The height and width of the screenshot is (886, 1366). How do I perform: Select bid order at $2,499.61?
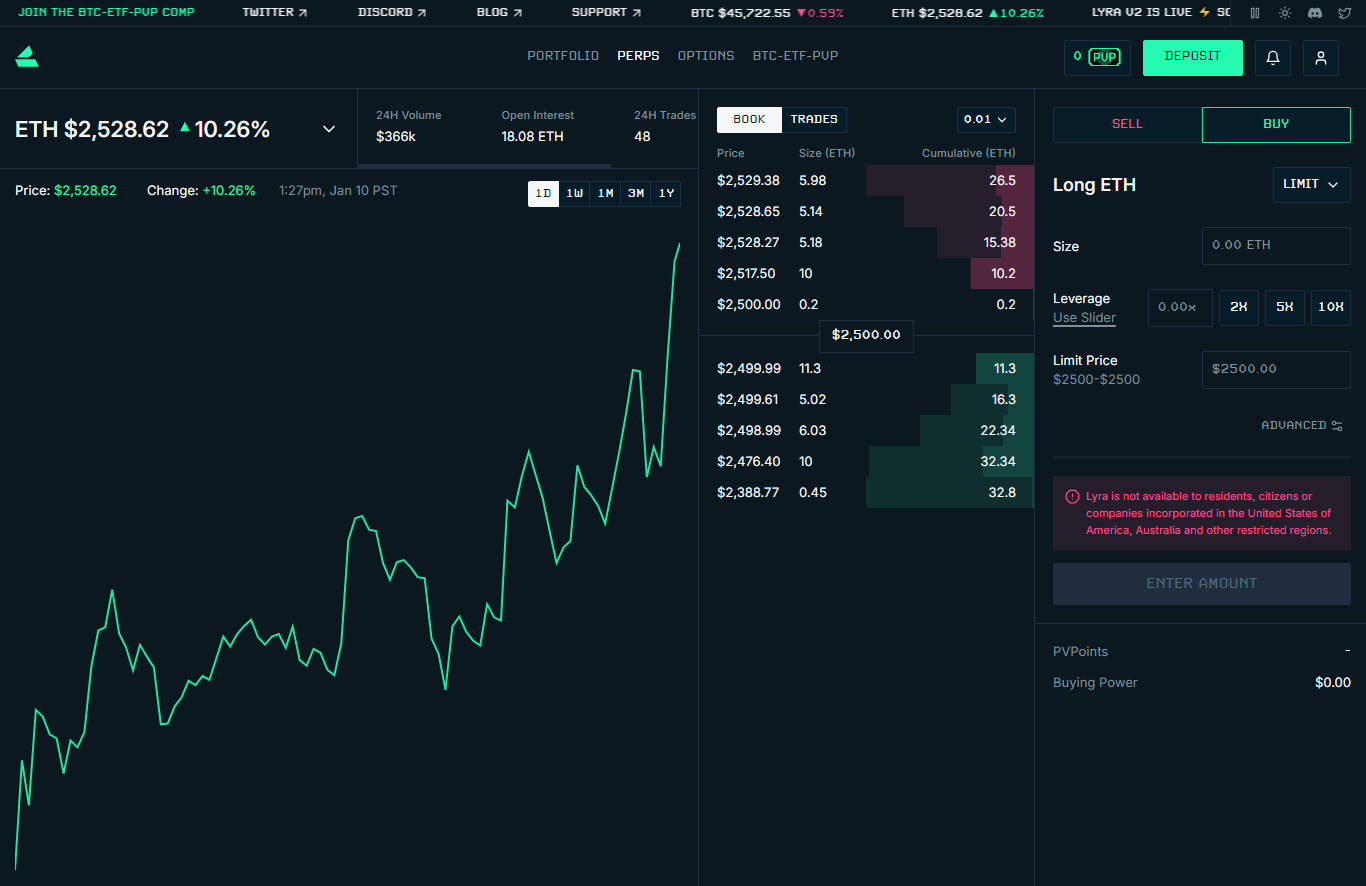point(866,400)
